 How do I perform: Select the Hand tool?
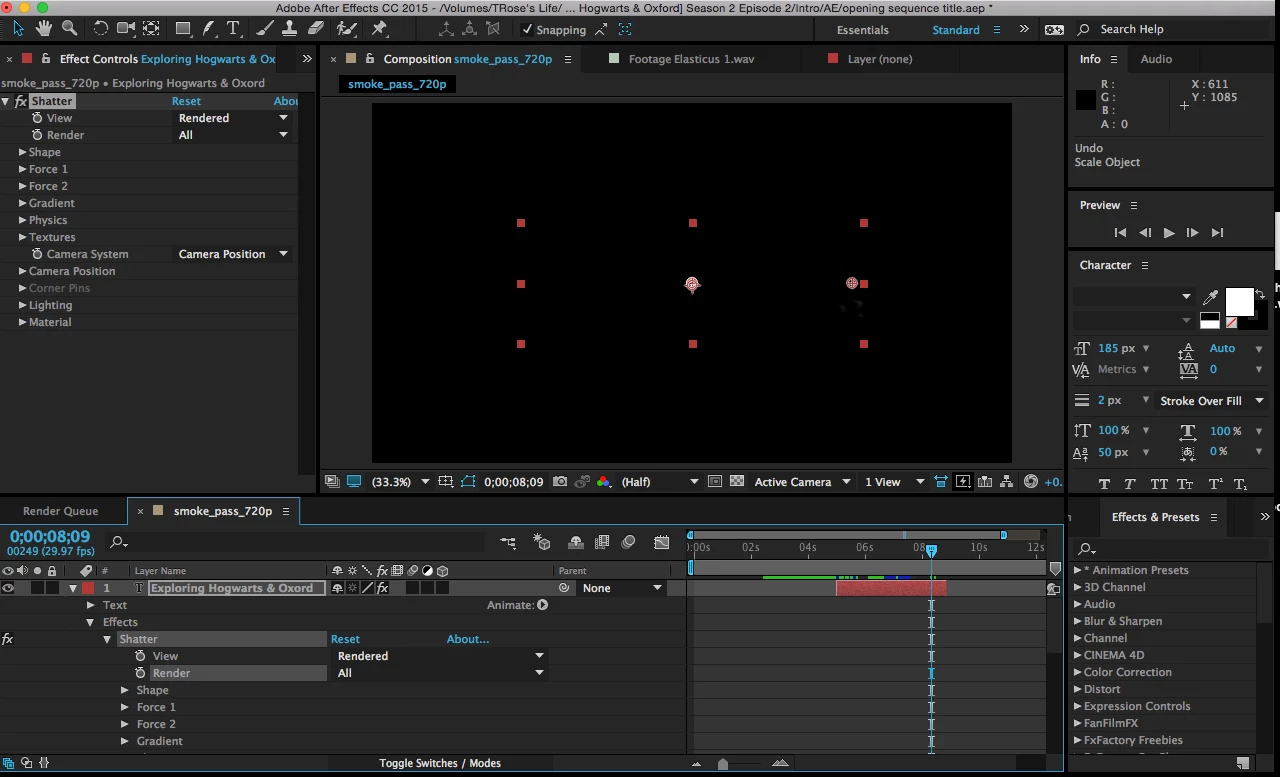click(x=44, y=28)
